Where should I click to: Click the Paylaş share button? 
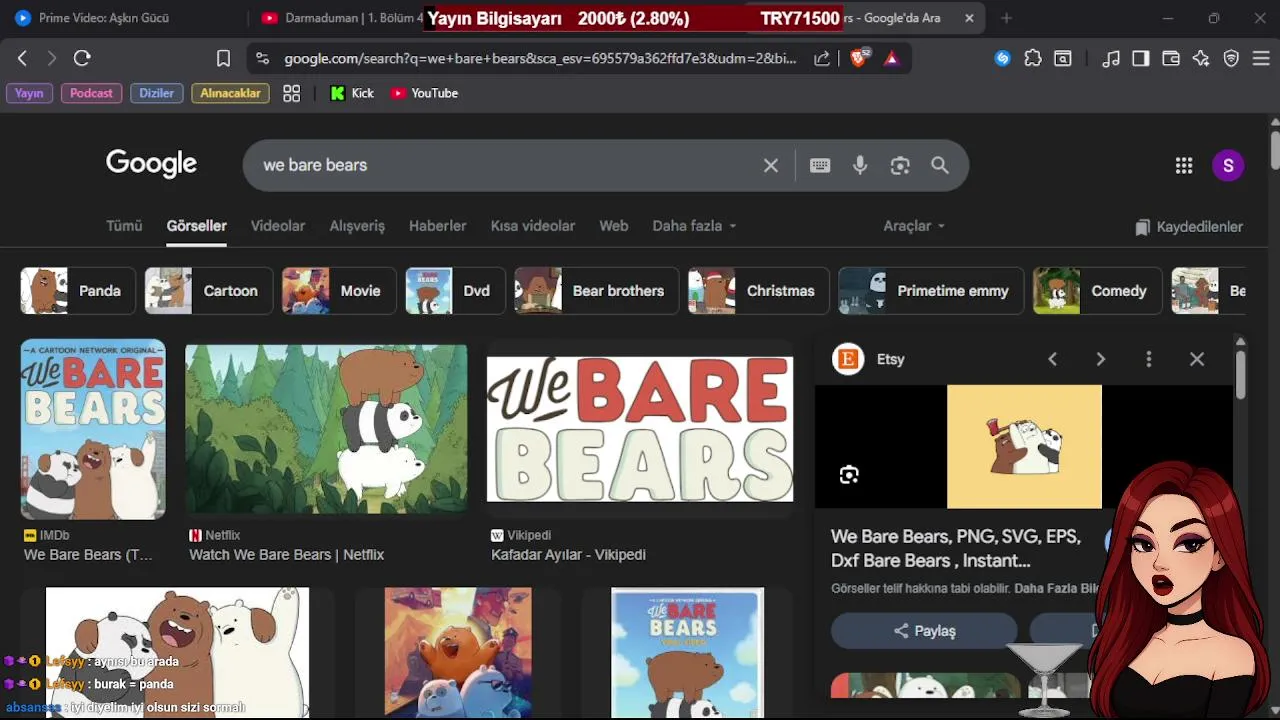925,631
